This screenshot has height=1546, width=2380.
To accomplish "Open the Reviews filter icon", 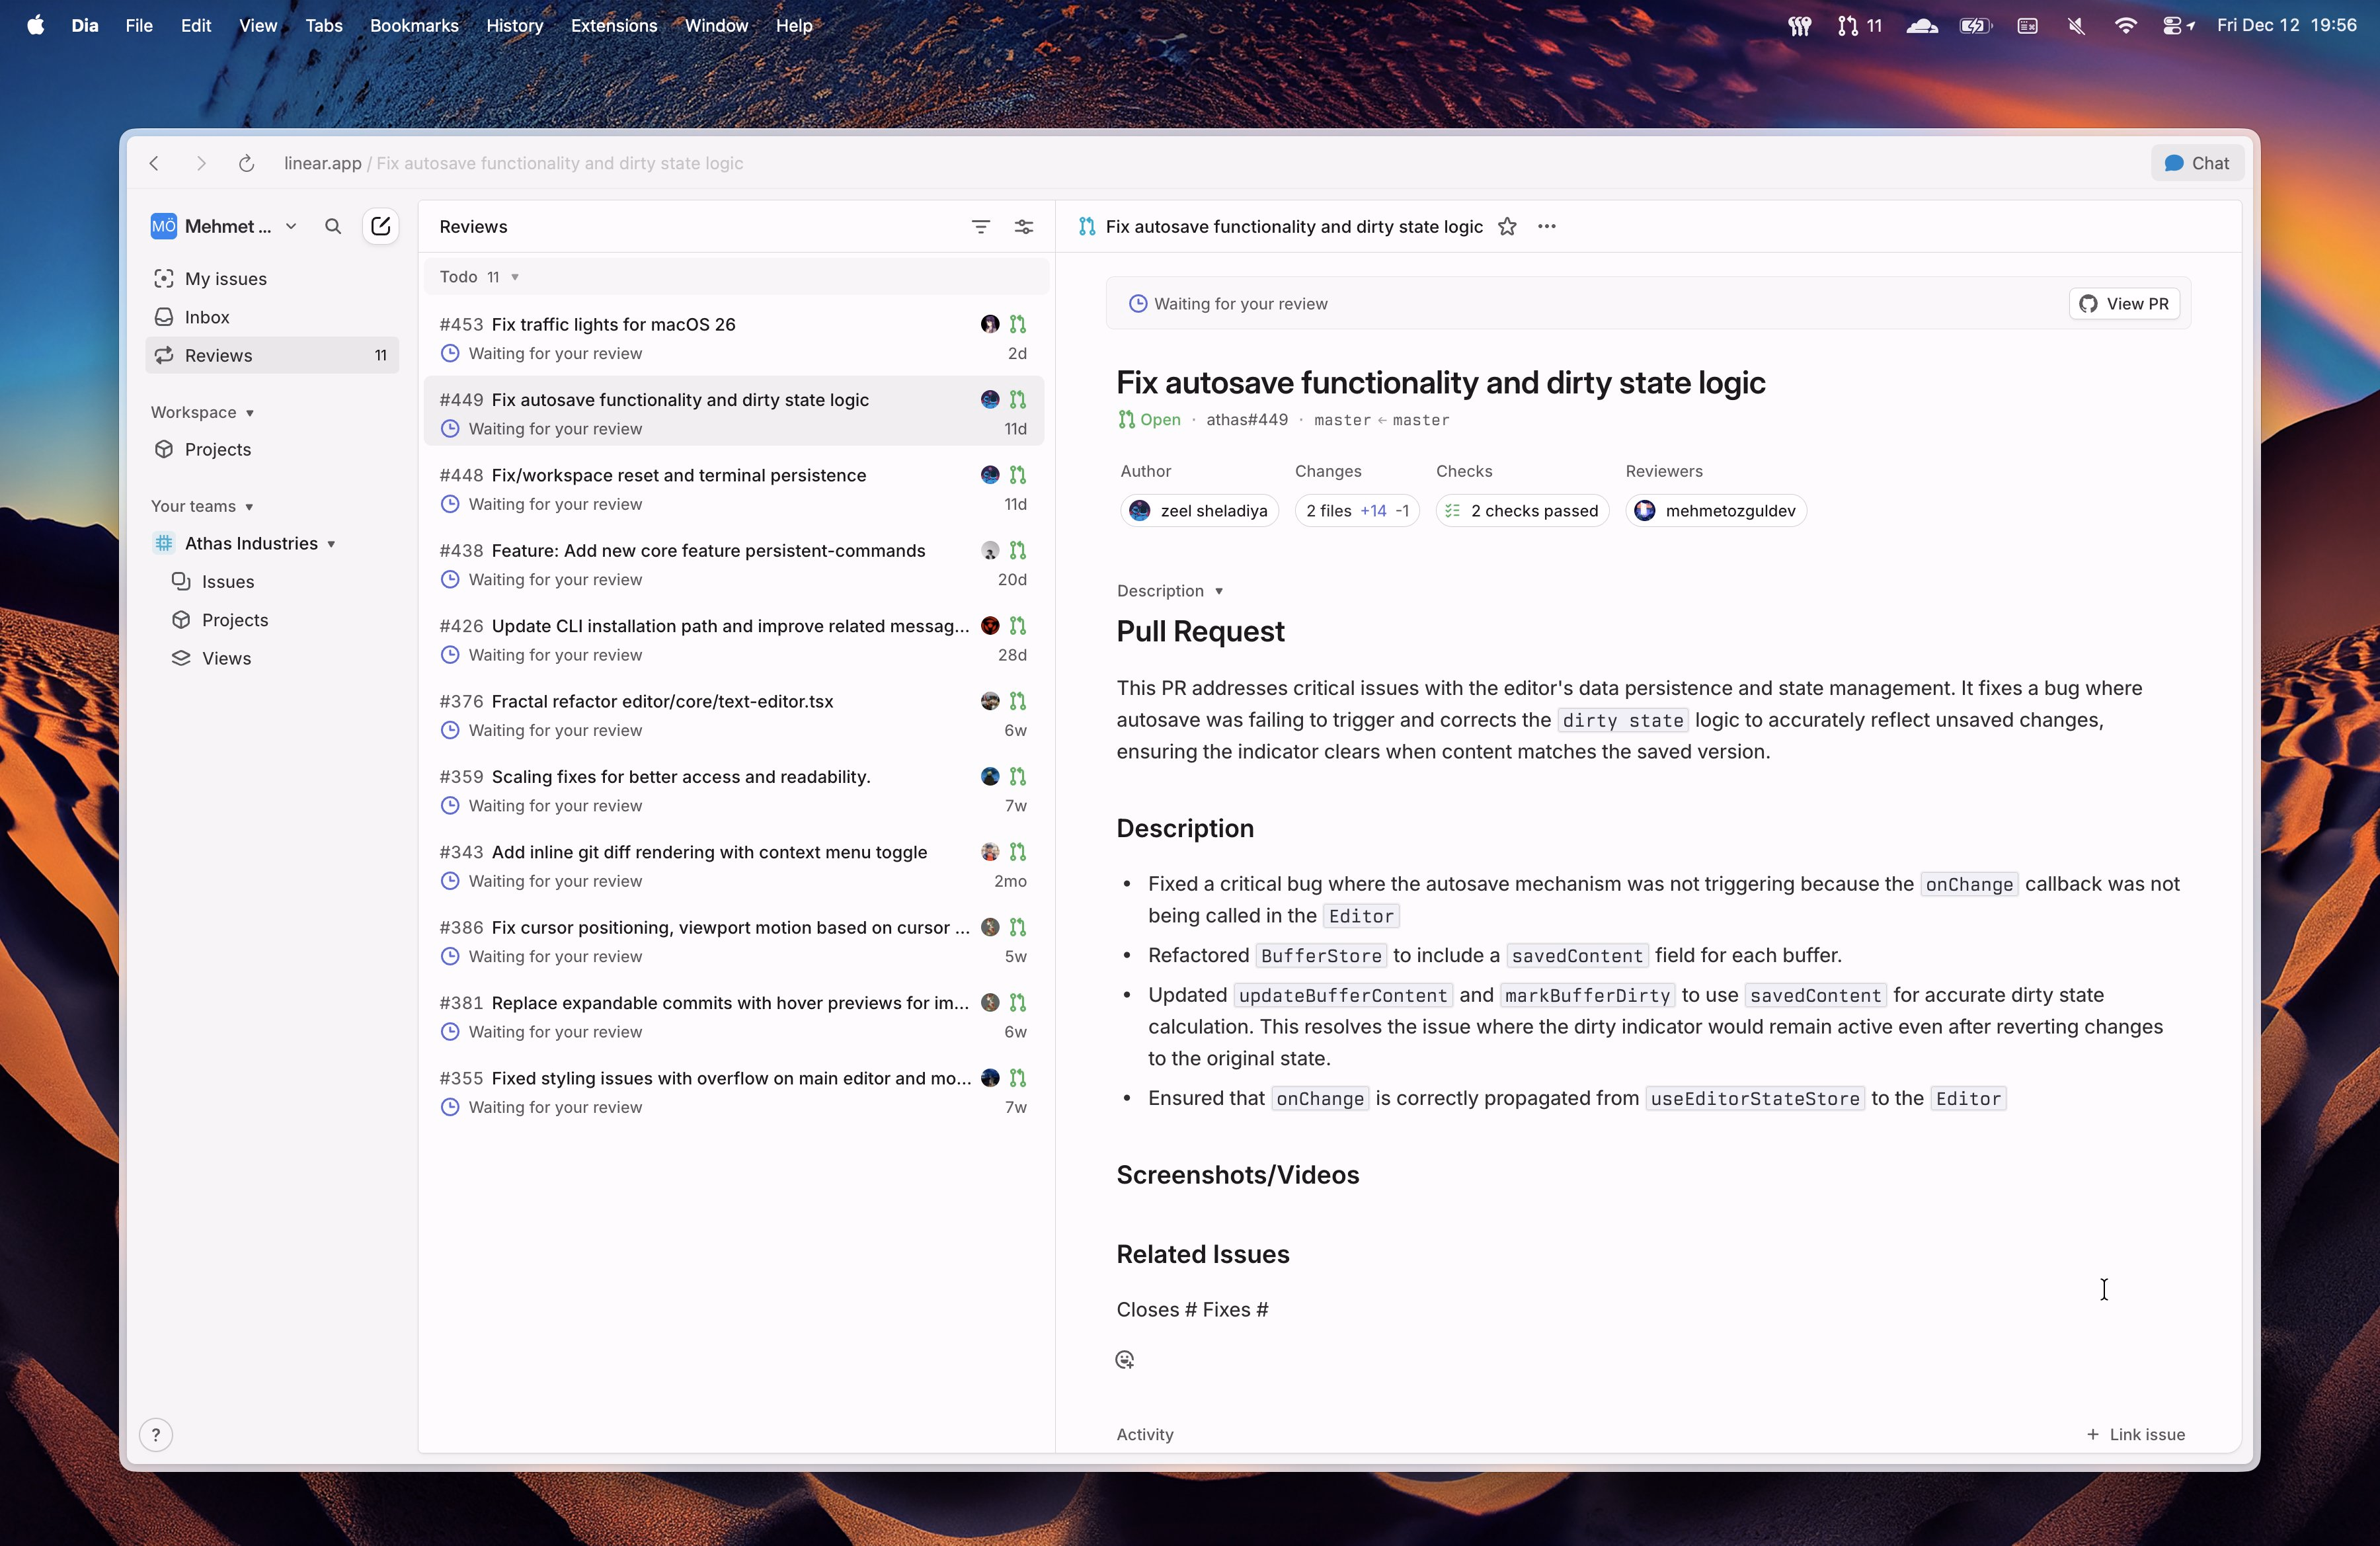I will pyautogui.click(x=981, y=227).
